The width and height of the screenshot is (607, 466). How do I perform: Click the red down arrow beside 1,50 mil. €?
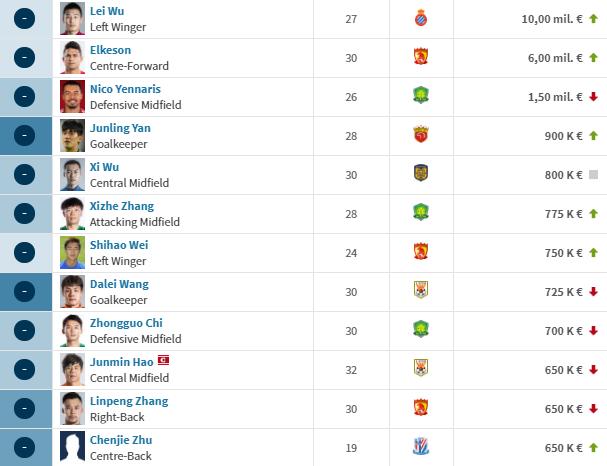[593, 96]
